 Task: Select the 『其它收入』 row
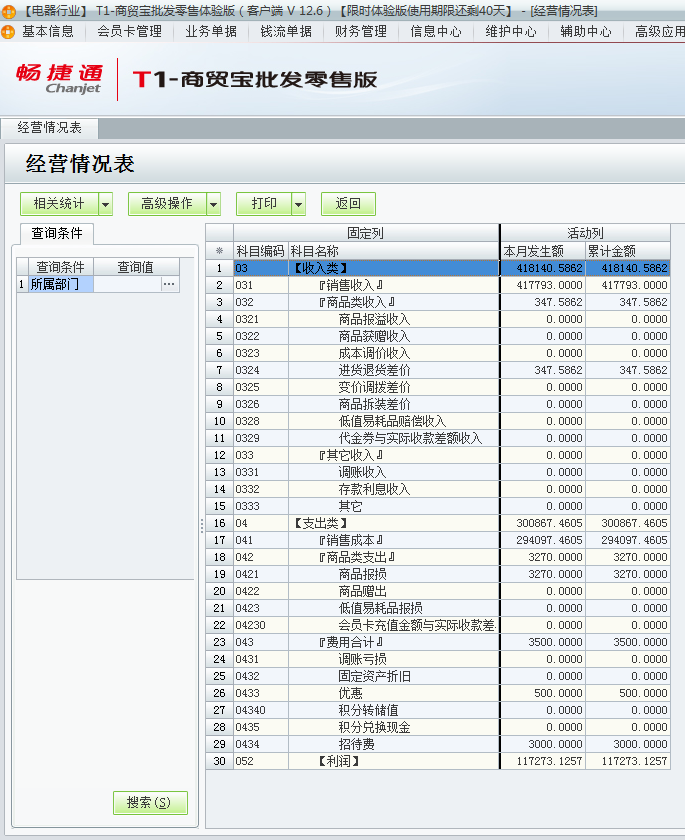(438, 455)
